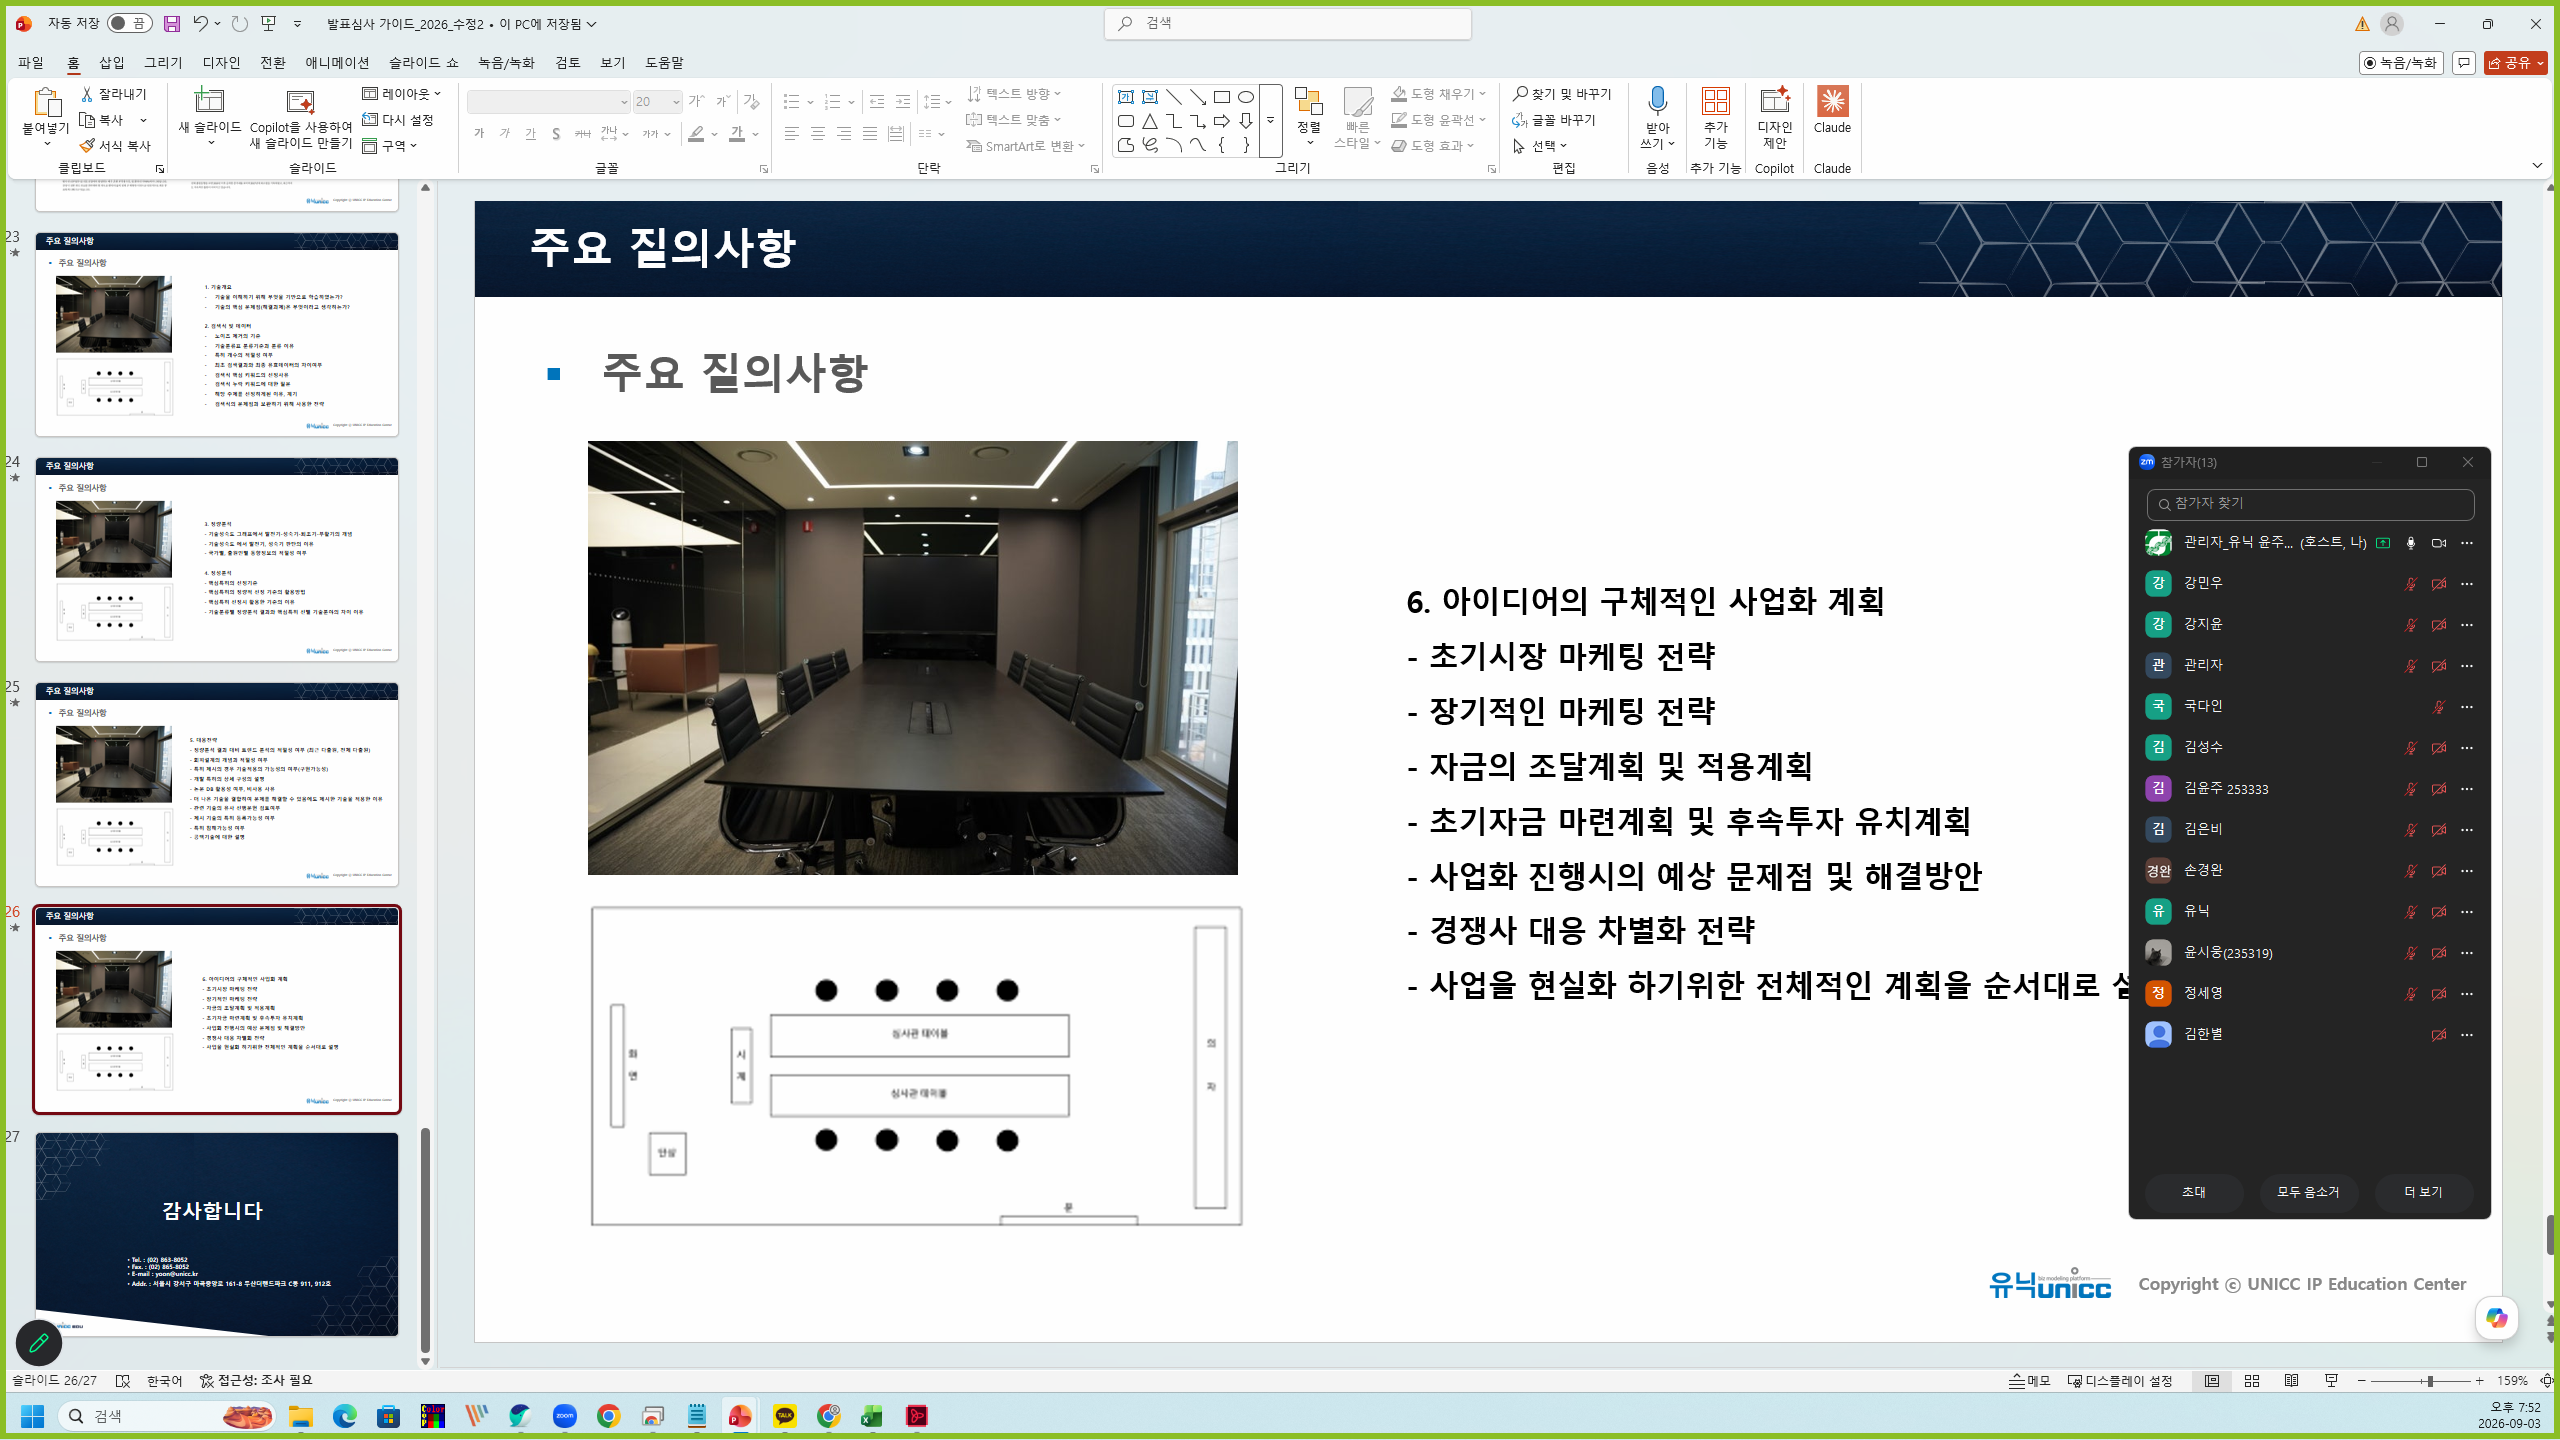Open the Add-ins (추가 기능) icon
2560x1440 pixels.
(x=1715, y=101)
